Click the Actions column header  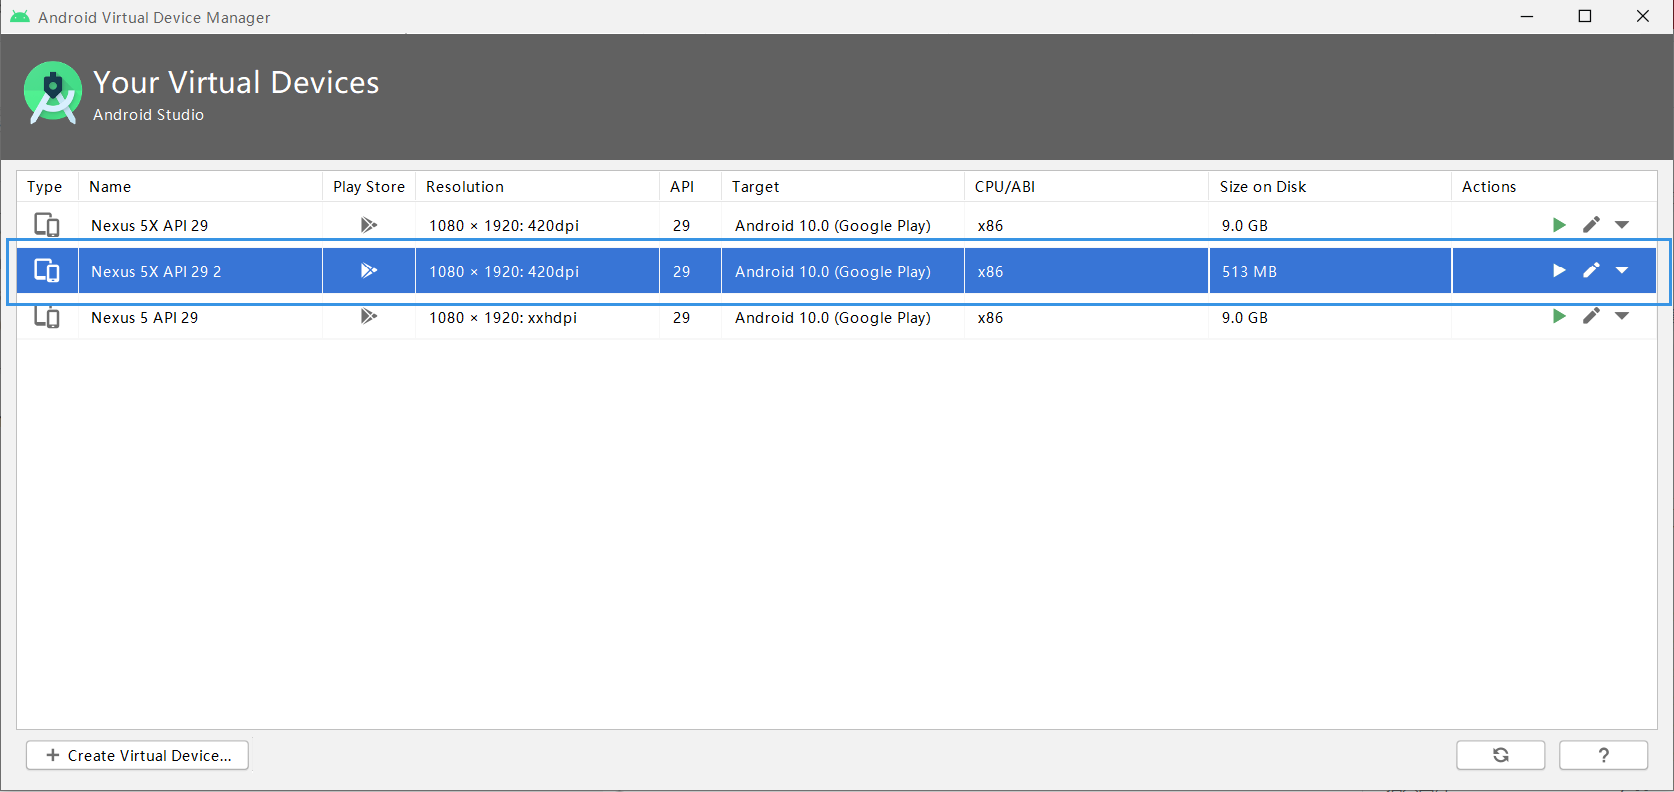click(1554, 187)
